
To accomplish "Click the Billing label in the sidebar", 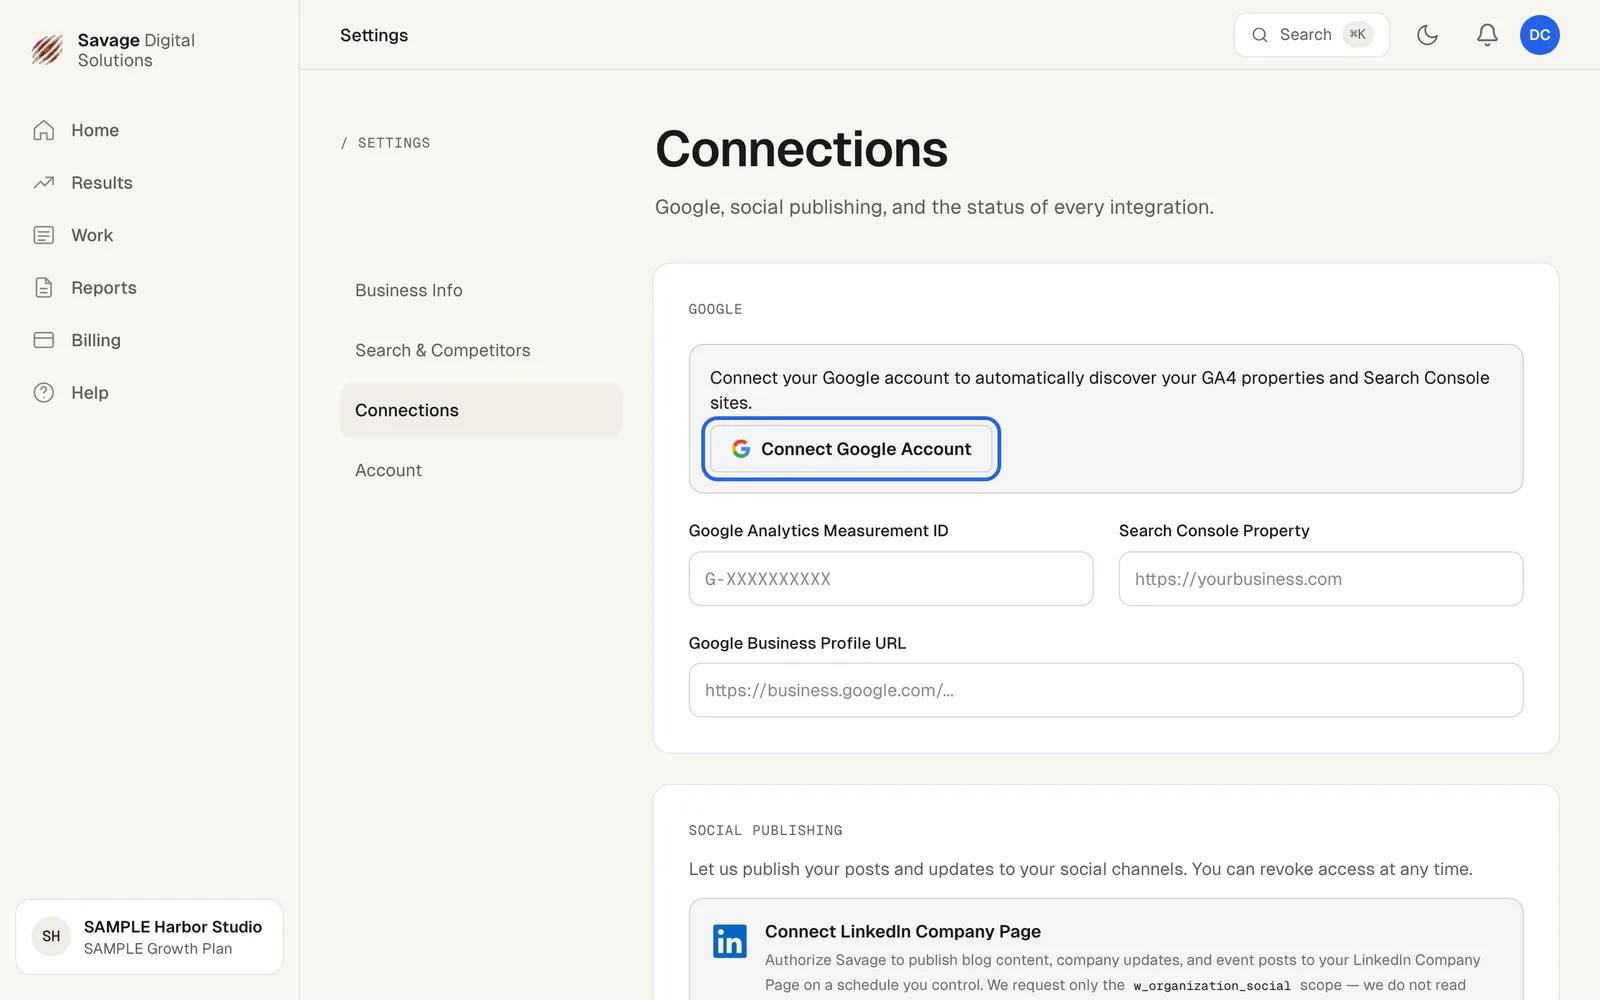I will click(x=96, y=340).
